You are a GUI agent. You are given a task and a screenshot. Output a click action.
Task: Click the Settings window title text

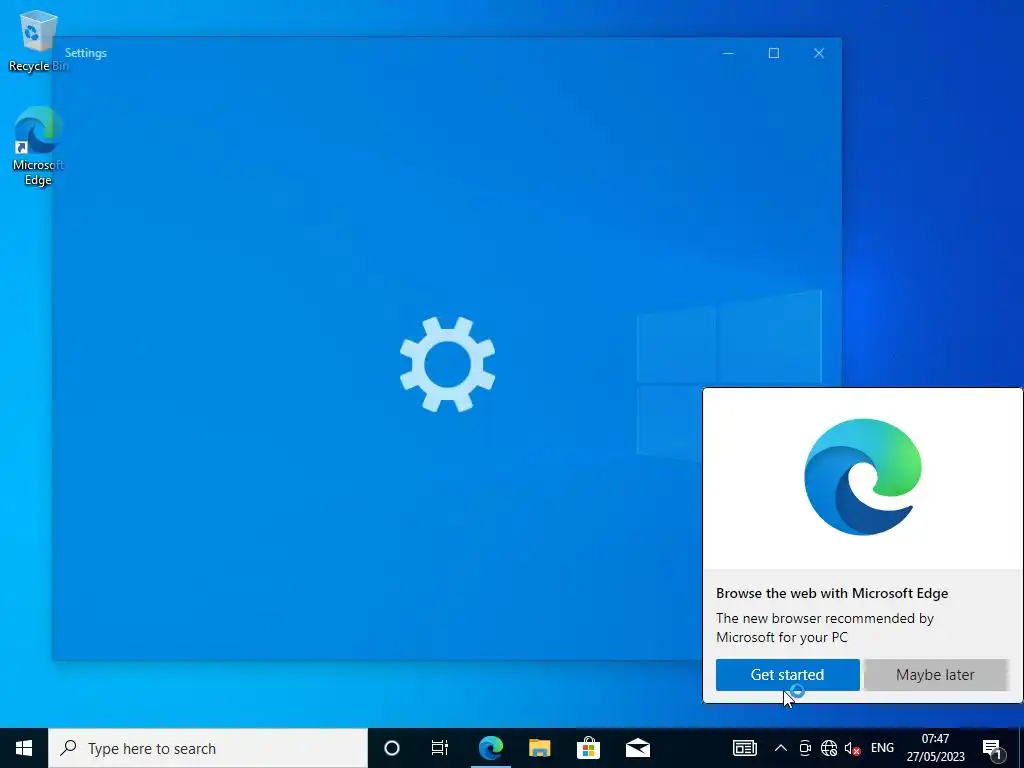click(x=86, y=53)
